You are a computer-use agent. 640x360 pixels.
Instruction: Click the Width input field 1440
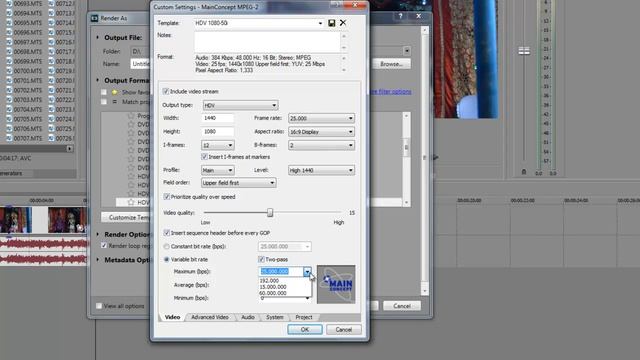tap(218, 118)
